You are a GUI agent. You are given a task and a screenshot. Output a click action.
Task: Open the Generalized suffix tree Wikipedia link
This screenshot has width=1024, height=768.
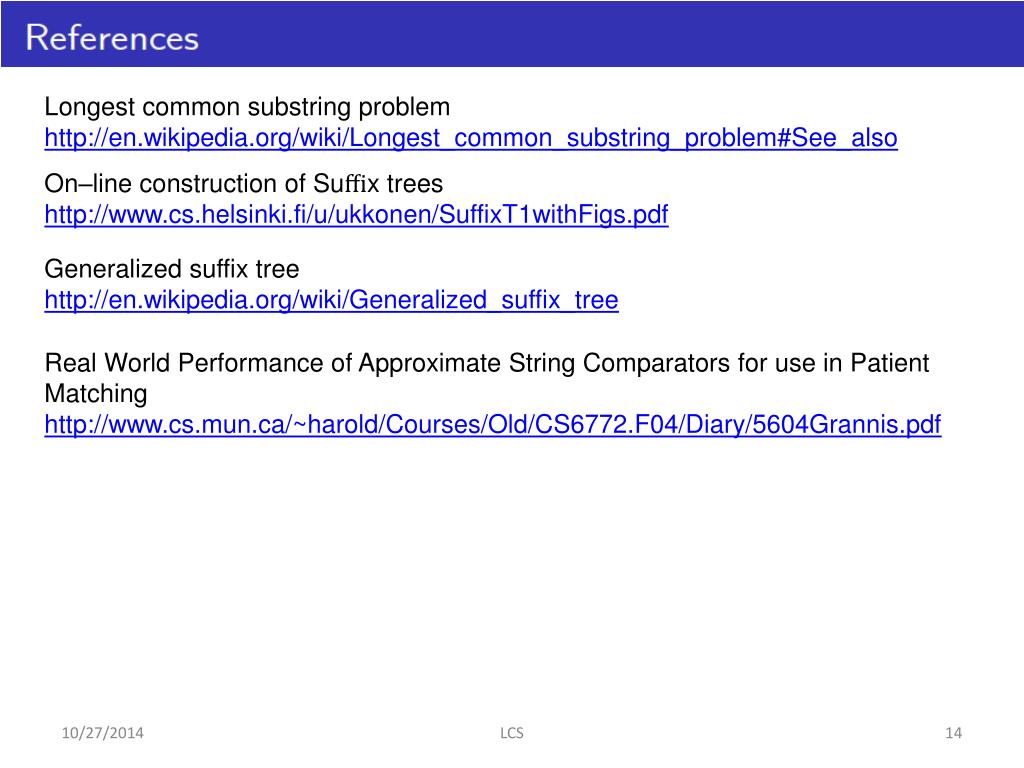click(331, 300)
